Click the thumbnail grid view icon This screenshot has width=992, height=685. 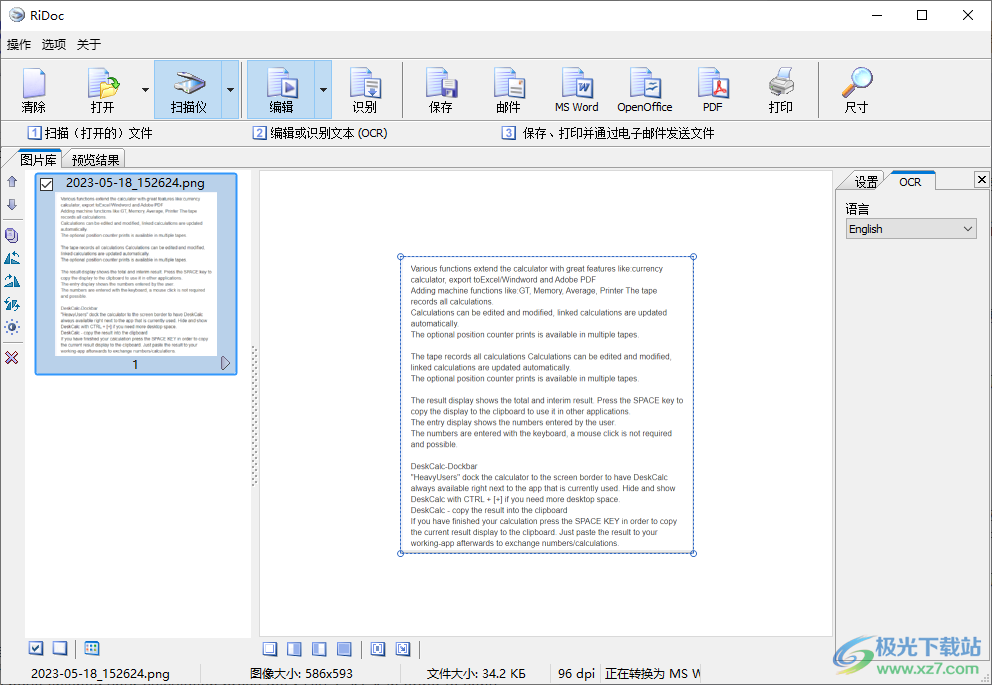coord(92,648)
